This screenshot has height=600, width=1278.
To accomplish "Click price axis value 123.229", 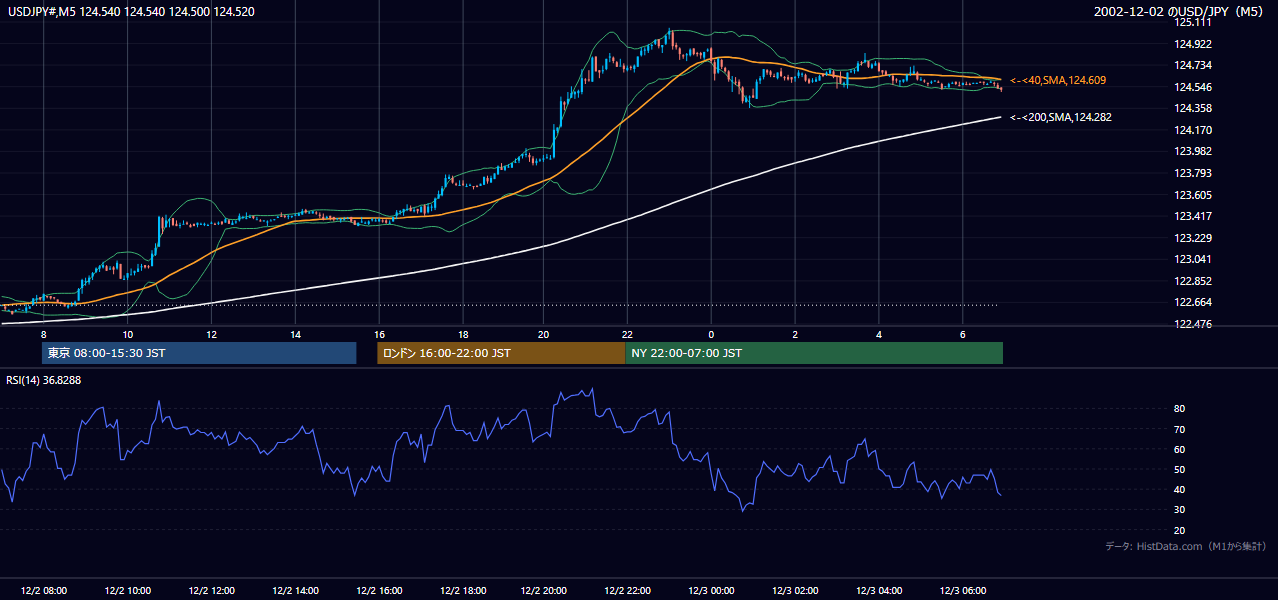I will (1192, 238).
